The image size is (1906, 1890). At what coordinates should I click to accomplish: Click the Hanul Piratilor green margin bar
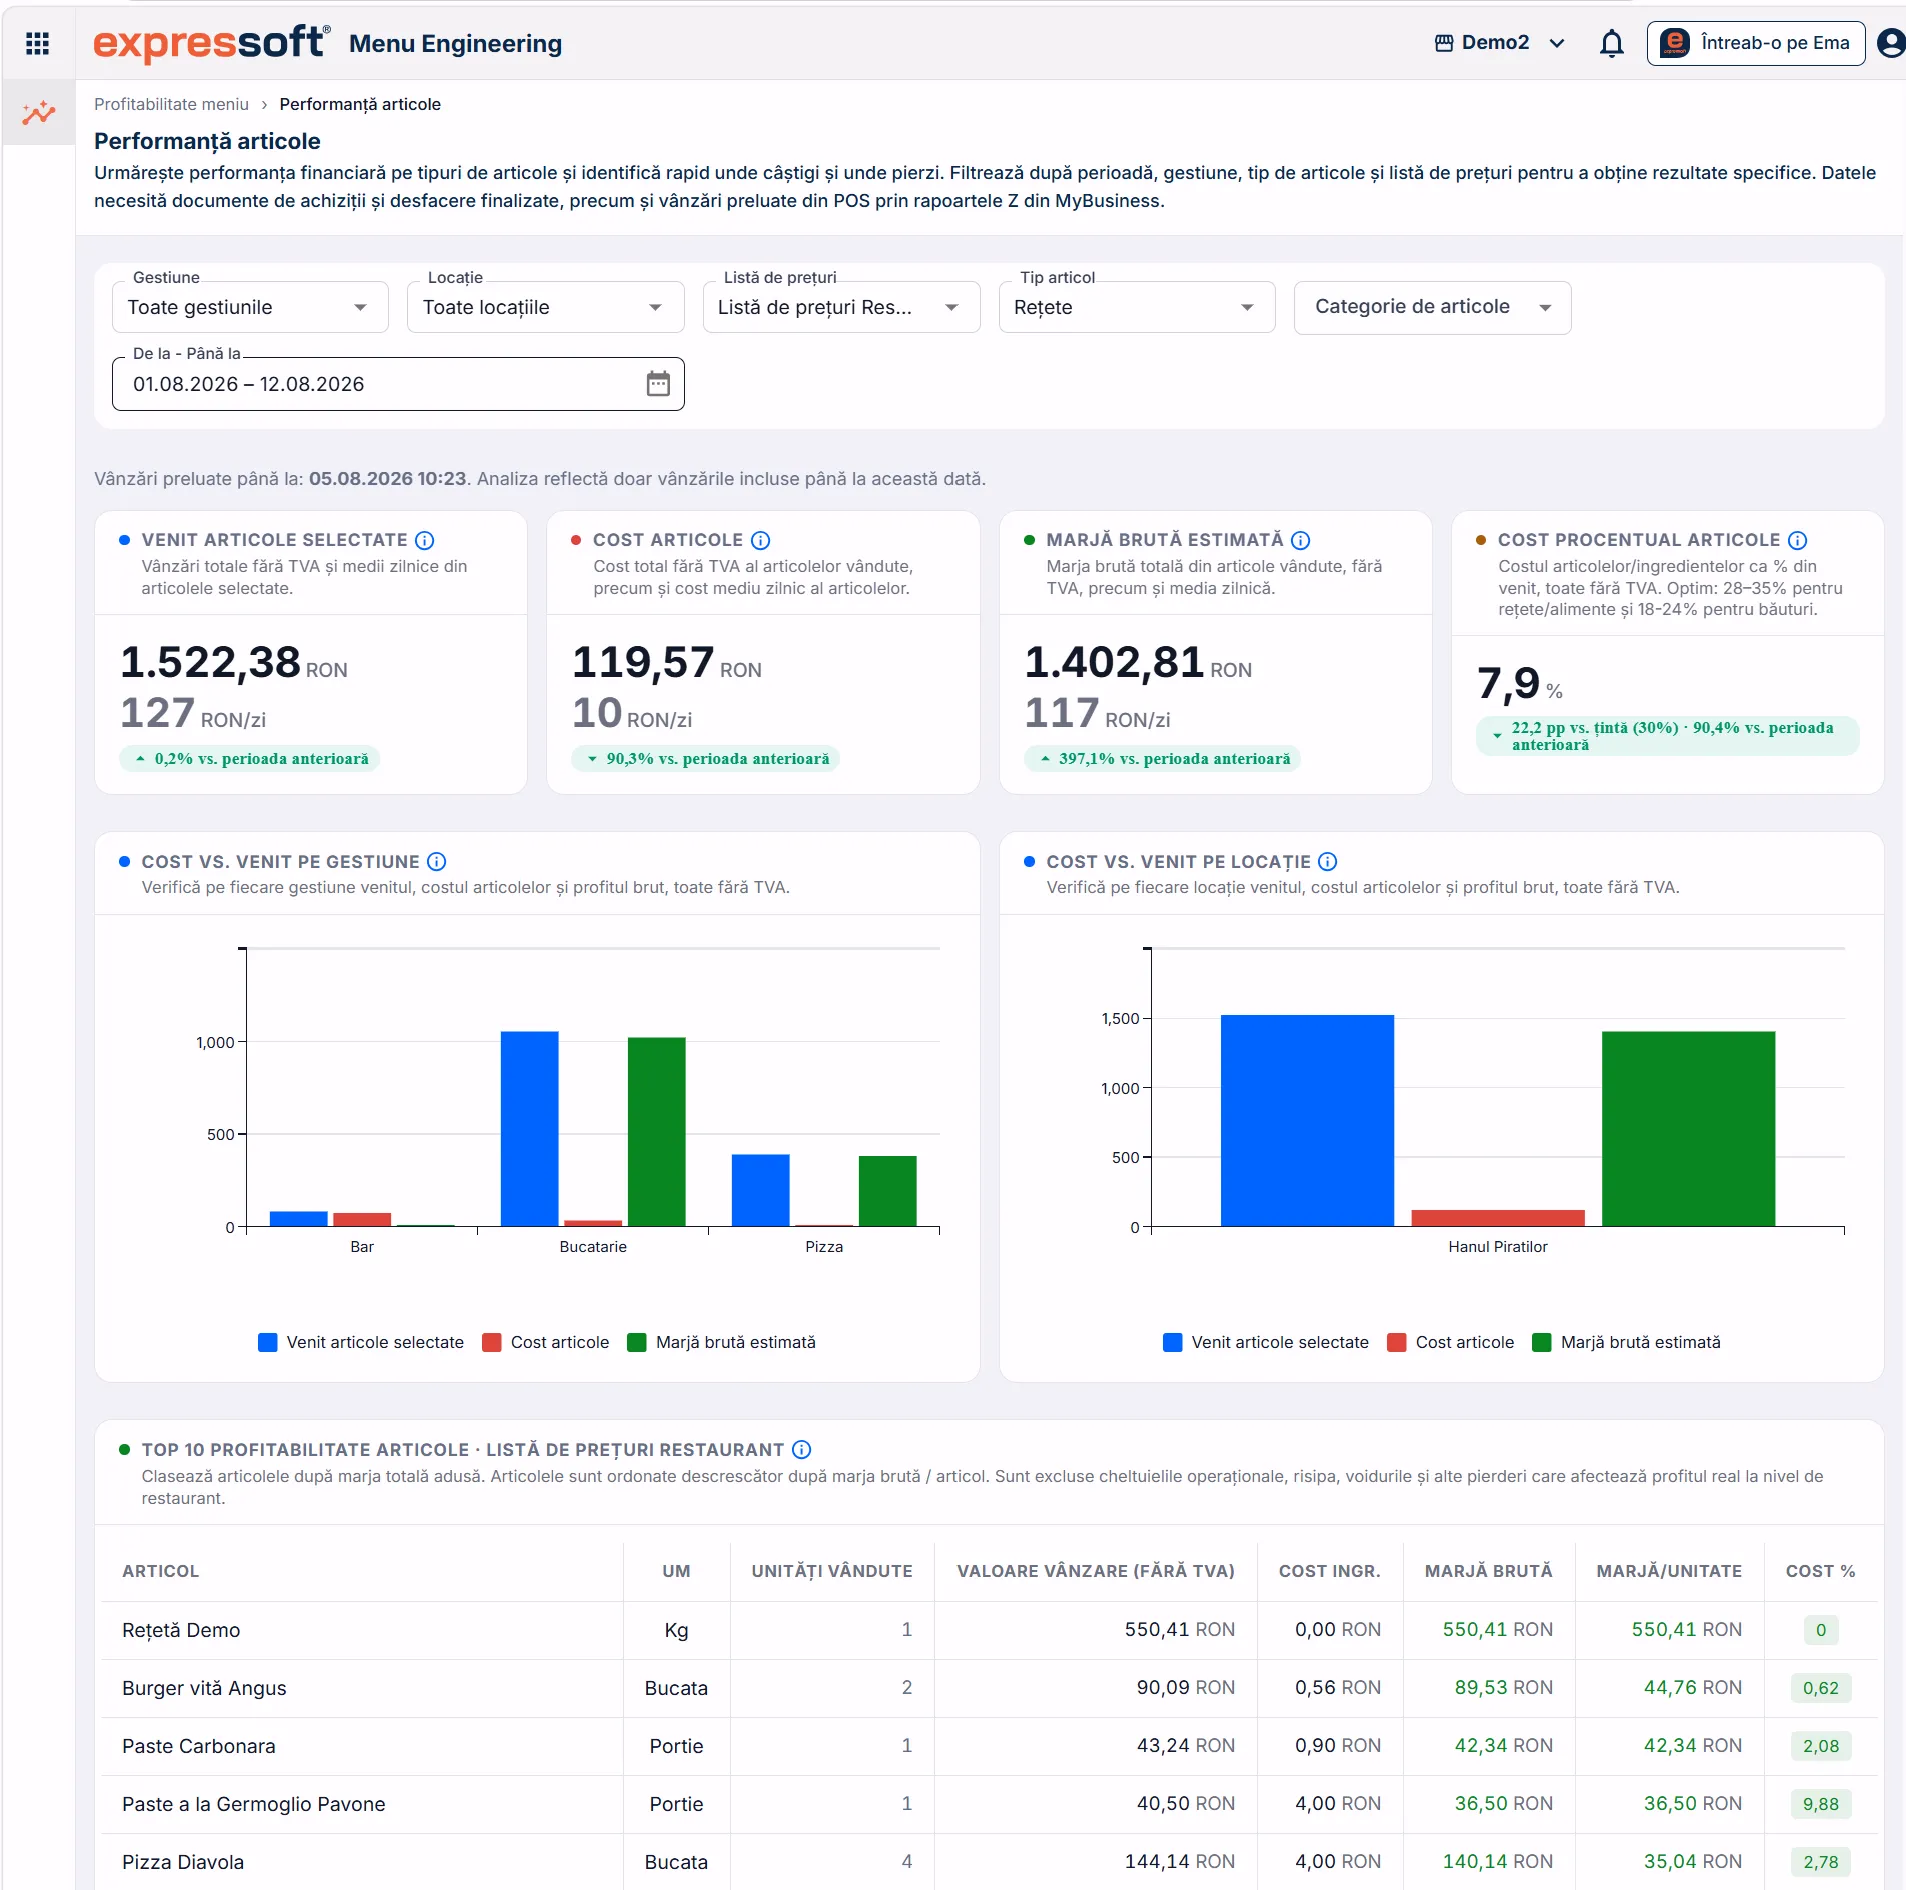(x=1688, y=1128)
